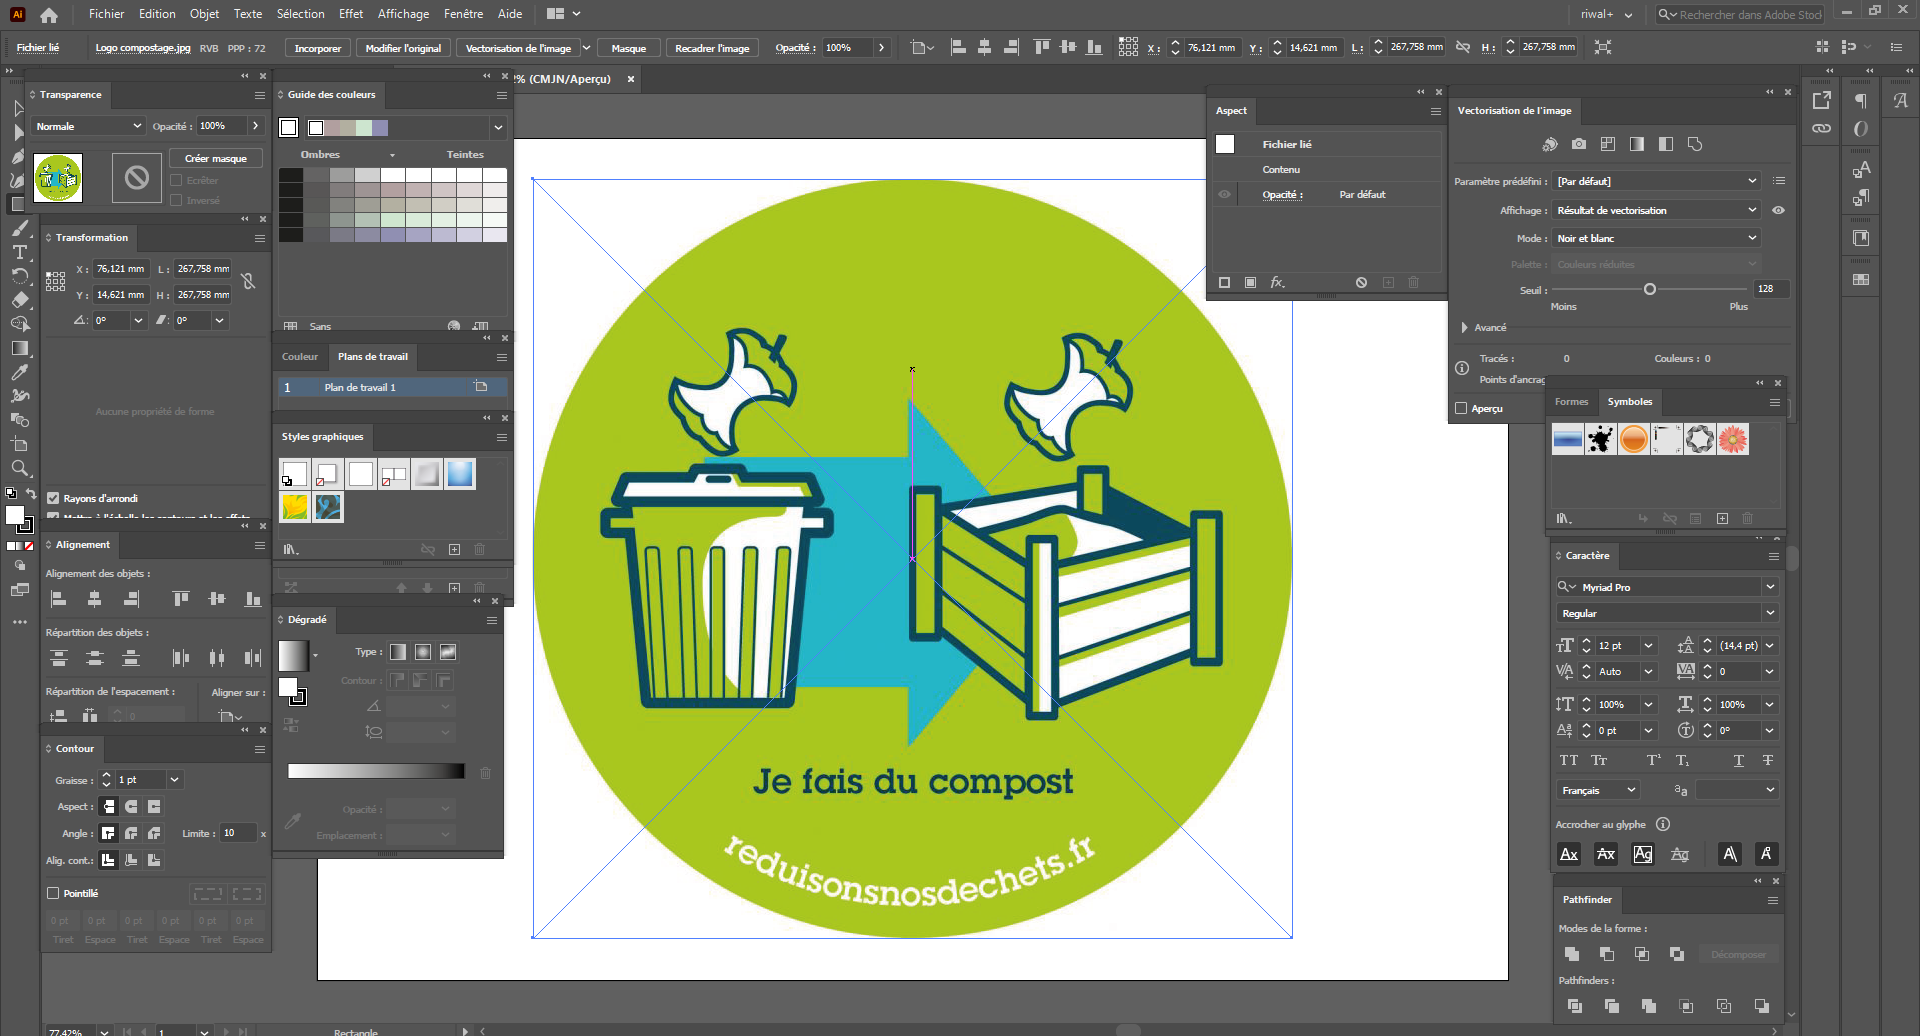Screen dimensions: 1920x1036
Task: Click the Minus Front shape mode in Pathfinder
Action: click(1607, 954)
